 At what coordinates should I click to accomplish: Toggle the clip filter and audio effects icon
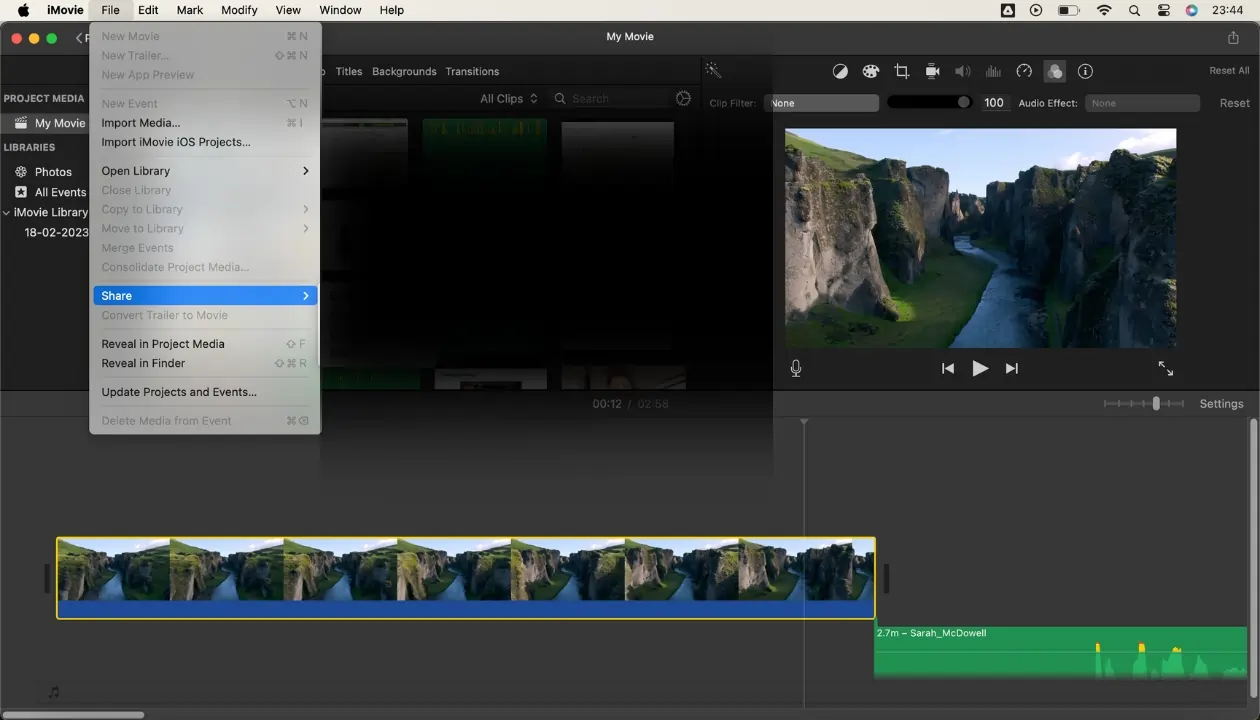[x=1054, y=71]
